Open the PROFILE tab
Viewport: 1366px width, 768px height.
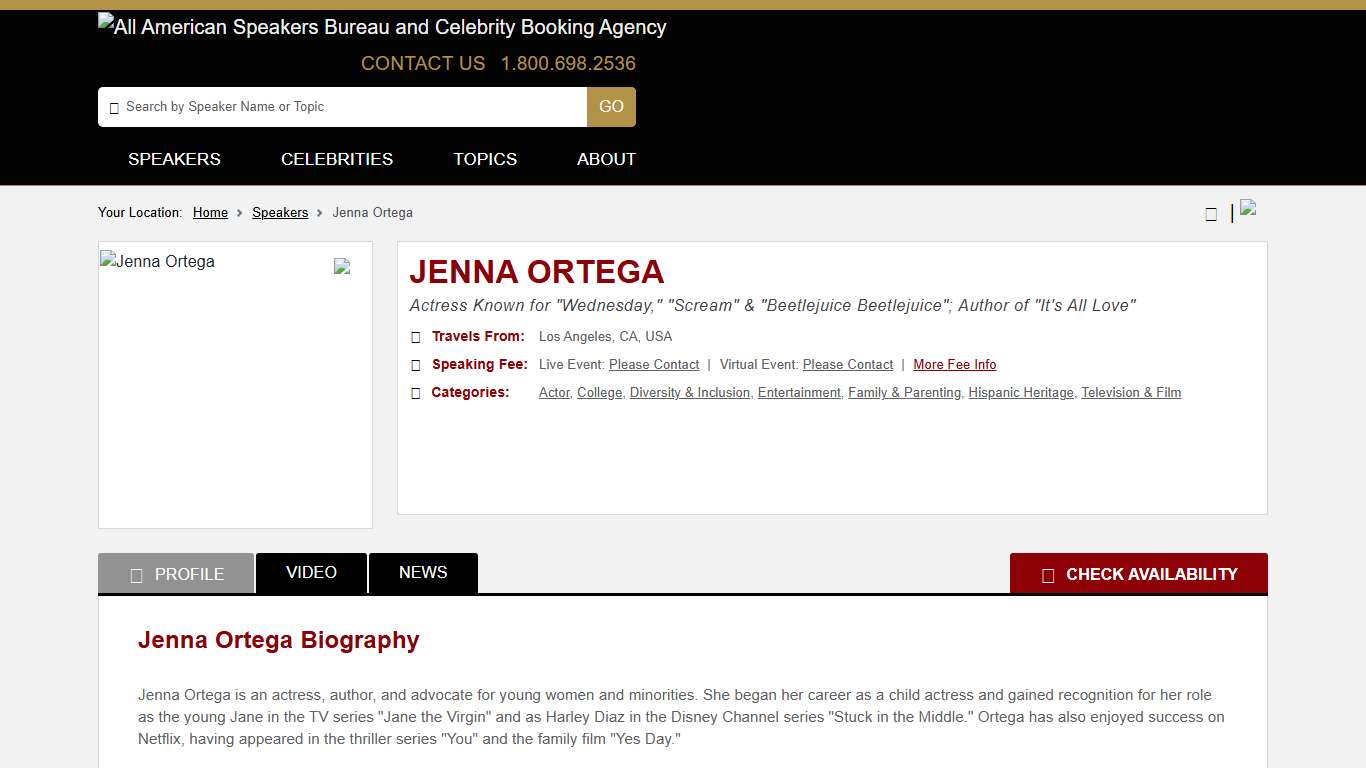pos(176,573)
